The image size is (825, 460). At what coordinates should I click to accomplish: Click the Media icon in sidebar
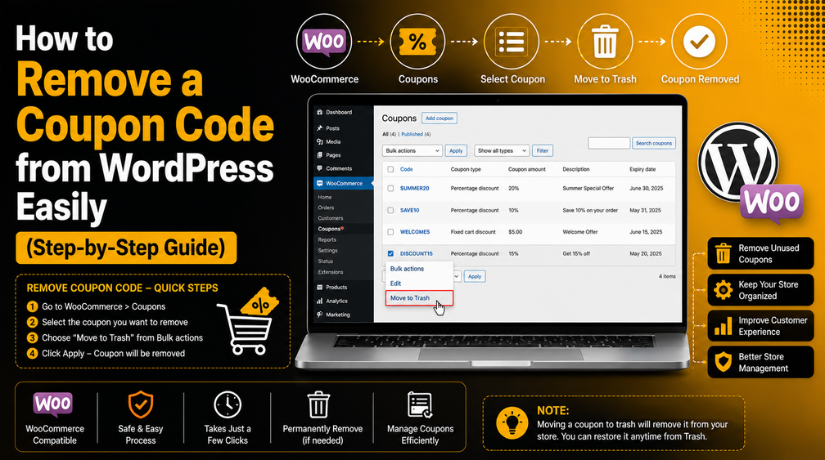319,142
